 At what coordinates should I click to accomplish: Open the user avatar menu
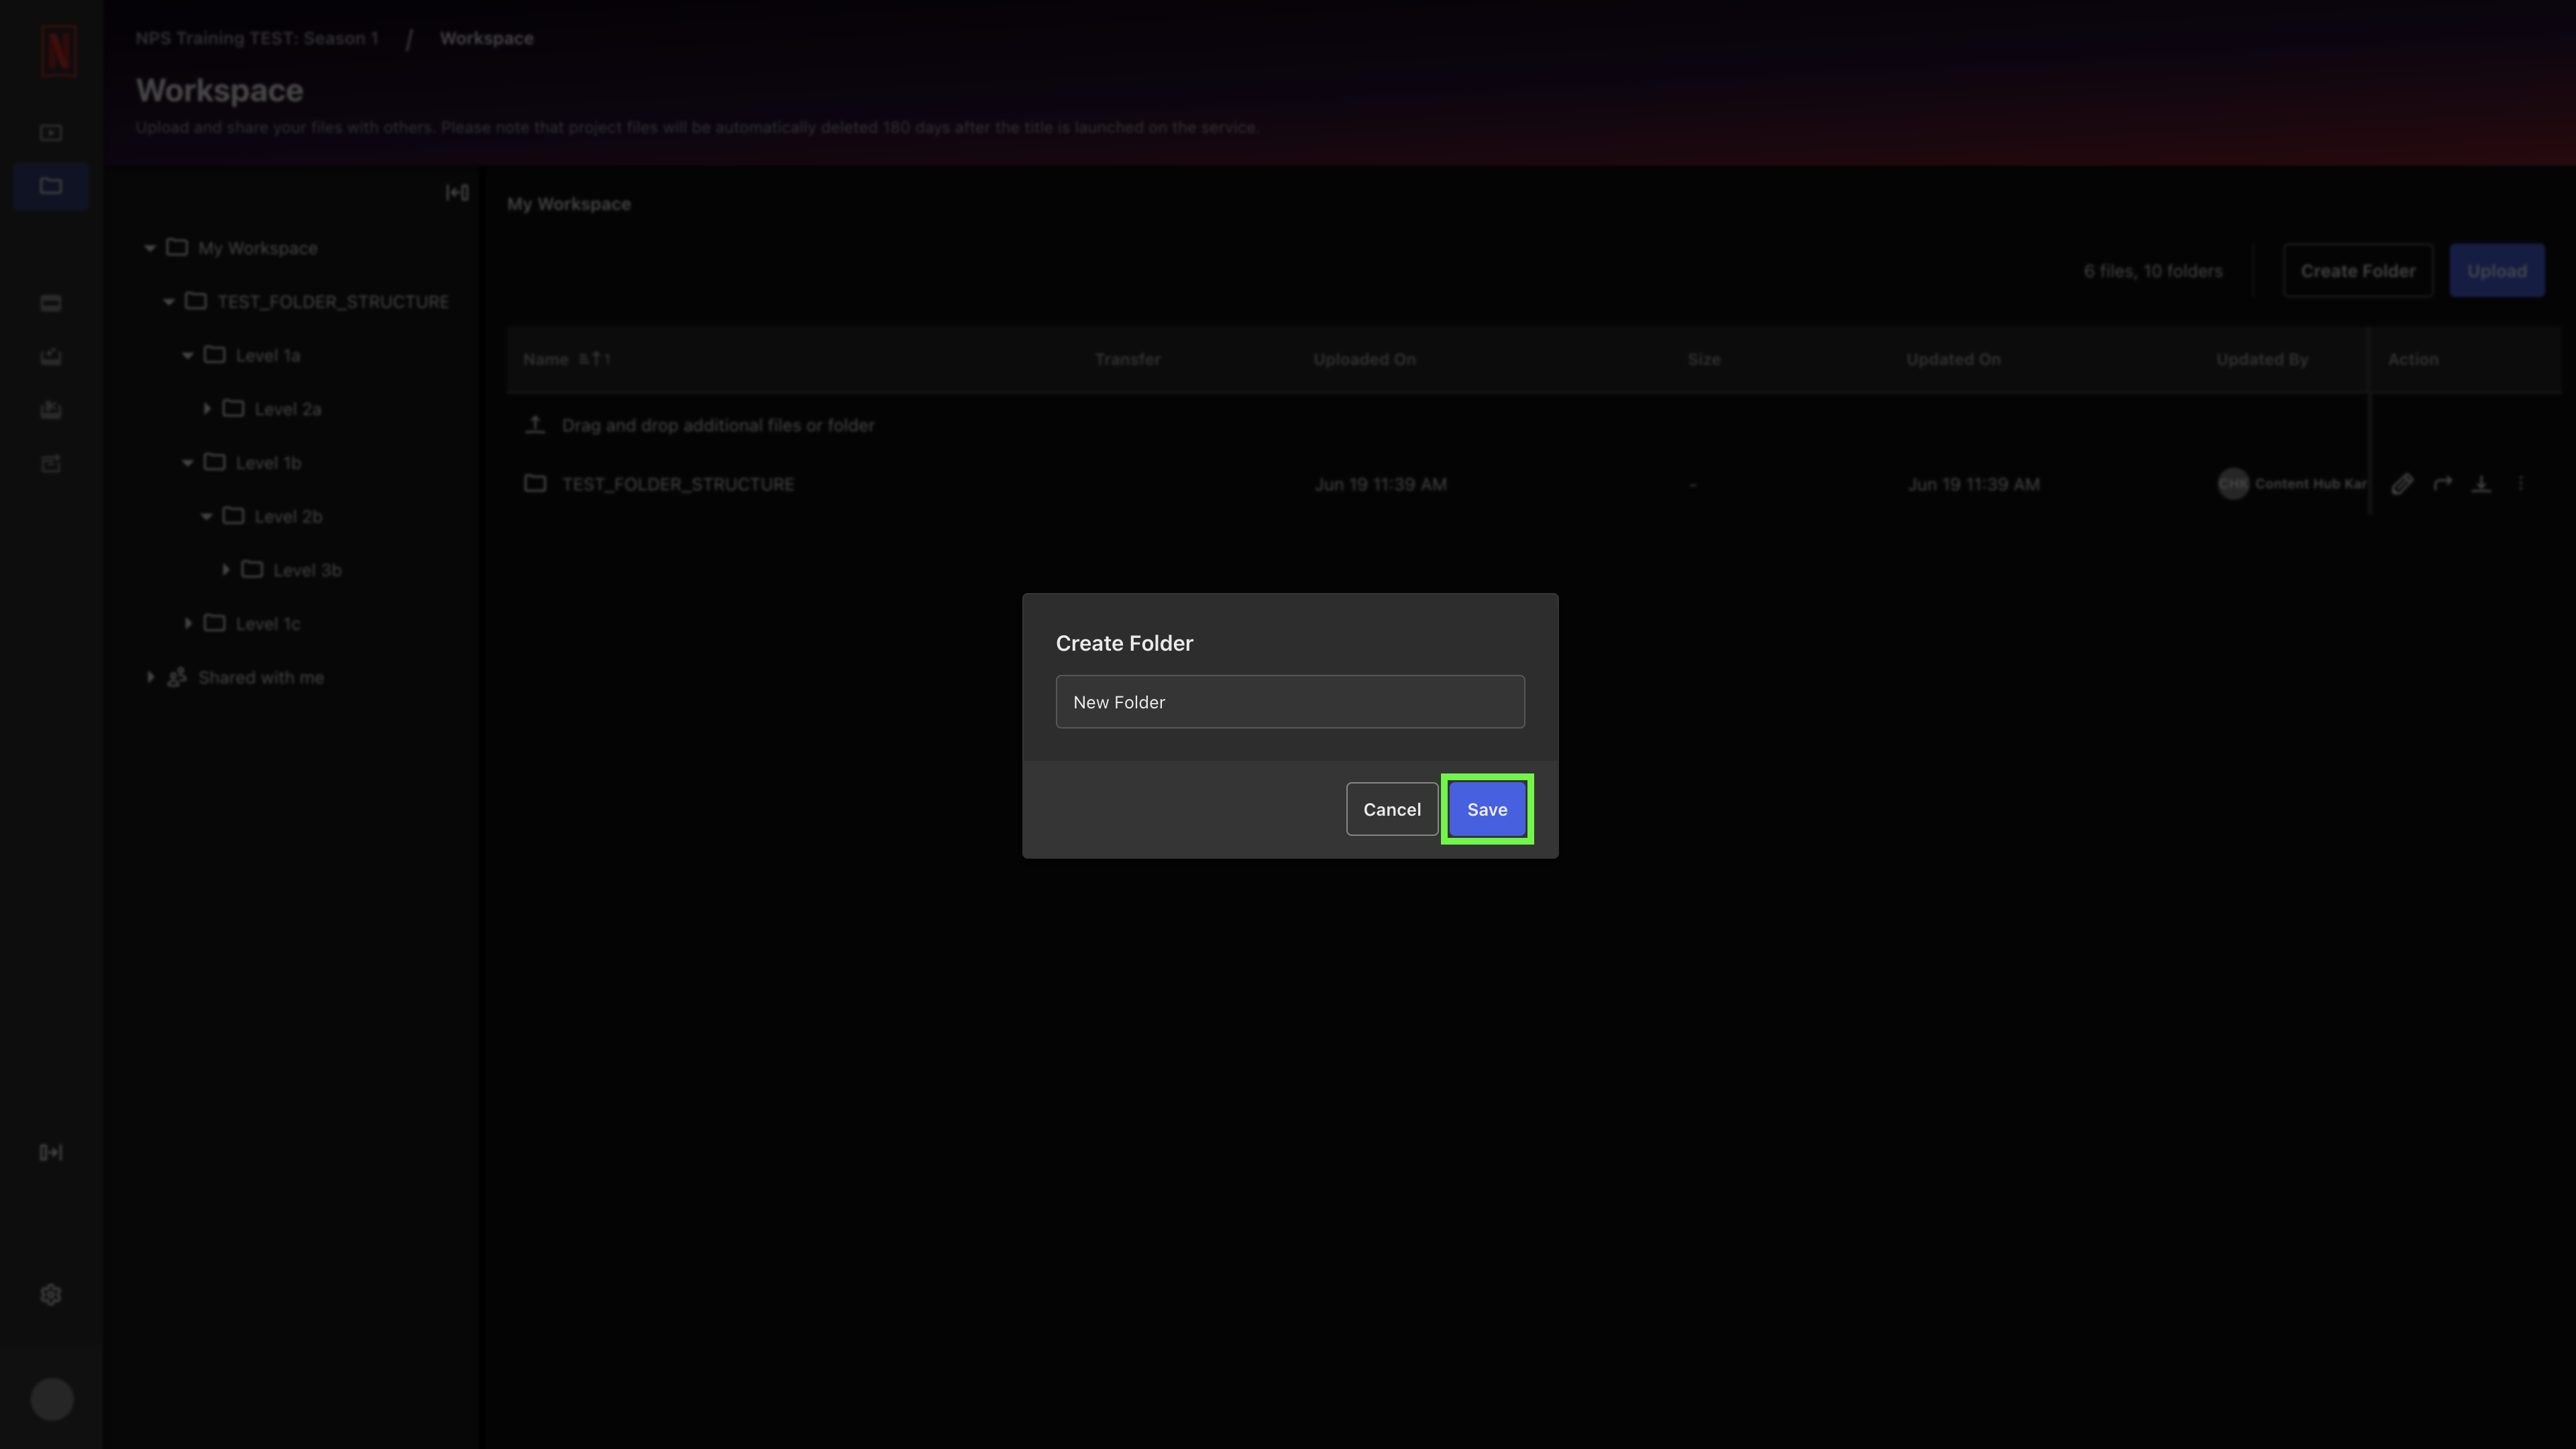(52, 1399)
